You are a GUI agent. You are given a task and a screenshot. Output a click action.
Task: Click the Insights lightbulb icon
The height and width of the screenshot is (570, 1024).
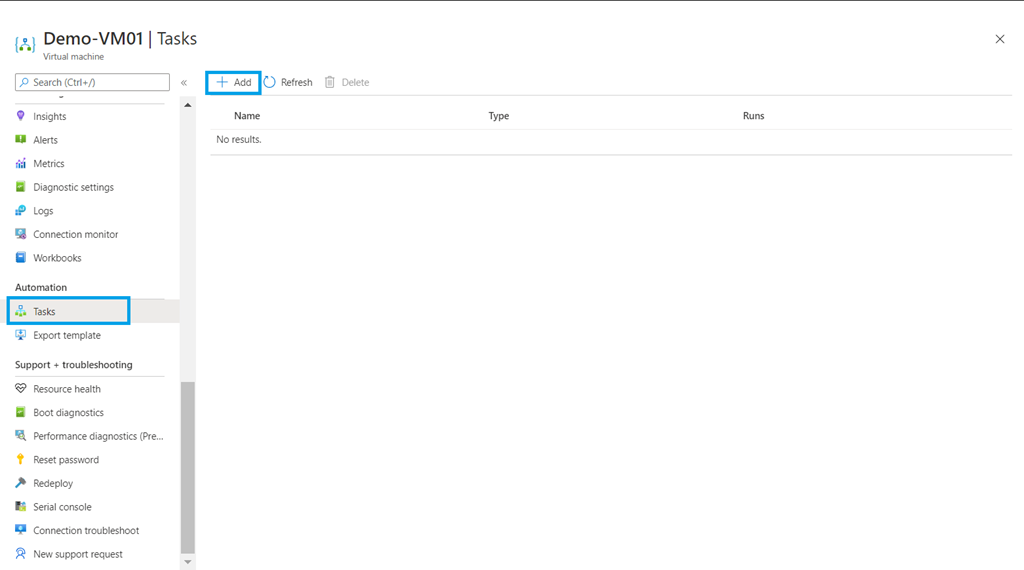[x=21, y=116]
